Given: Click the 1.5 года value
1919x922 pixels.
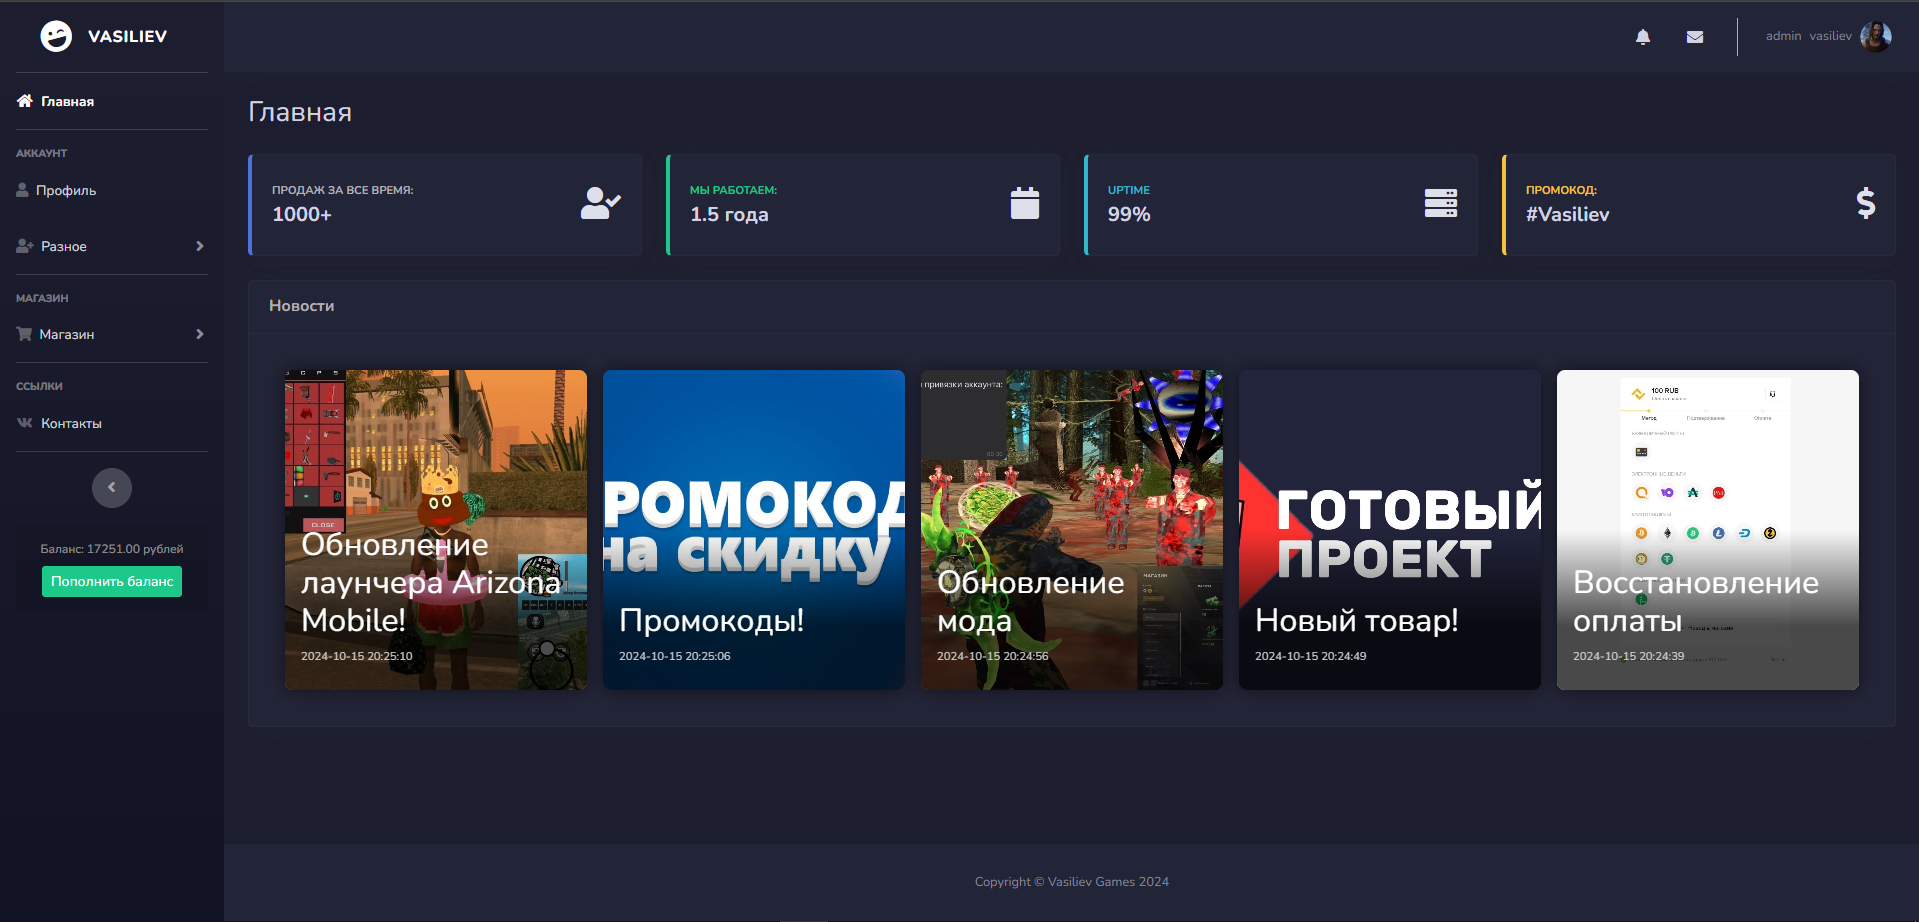Looking at the screenshot, I should (x=729, y=214).
